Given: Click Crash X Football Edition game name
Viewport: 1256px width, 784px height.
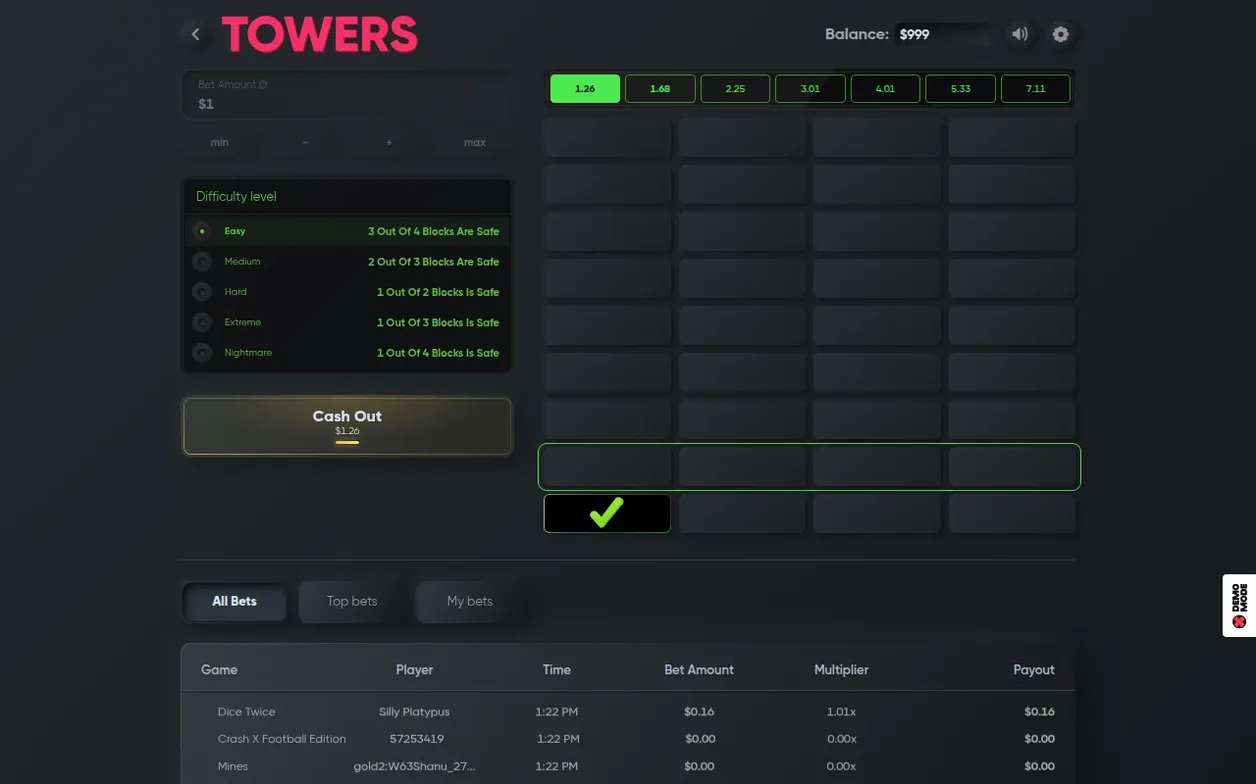Looking at the screenshot, I should click(x=282, y=739).
